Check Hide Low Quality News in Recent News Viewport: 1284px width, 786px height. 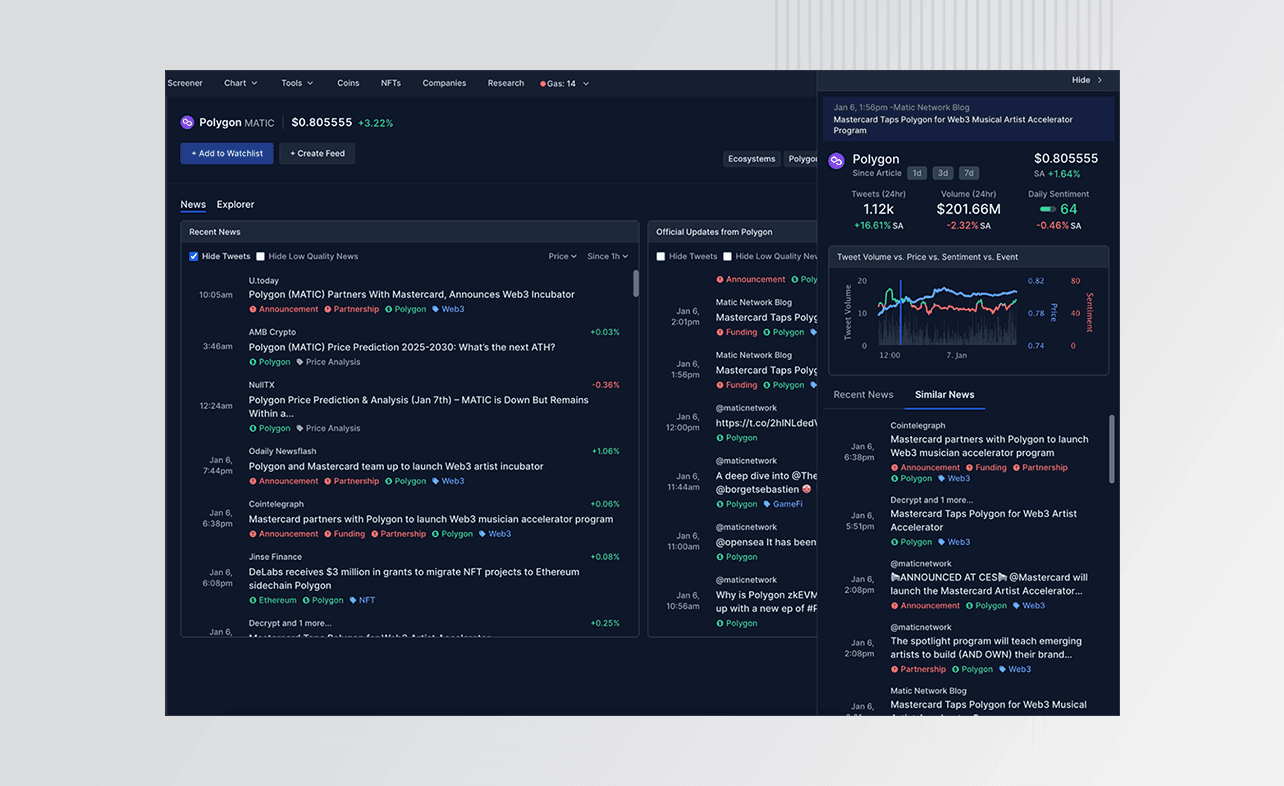click(261, 257)
